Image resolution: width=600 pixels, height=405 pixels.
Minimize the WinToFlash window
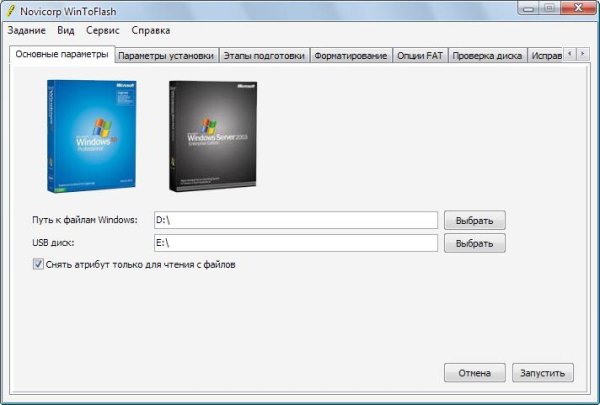(x=529, y=8)
